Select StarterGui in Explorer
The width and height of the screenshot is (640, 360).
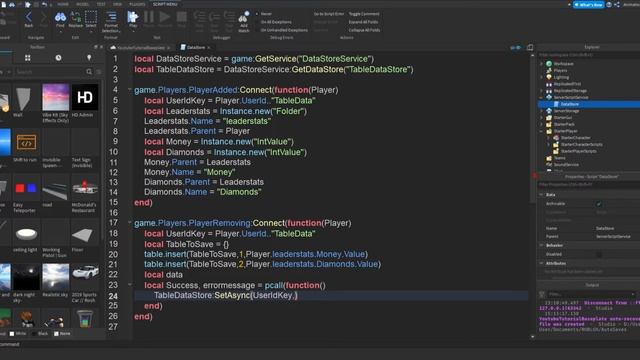[x=564, y=118]
